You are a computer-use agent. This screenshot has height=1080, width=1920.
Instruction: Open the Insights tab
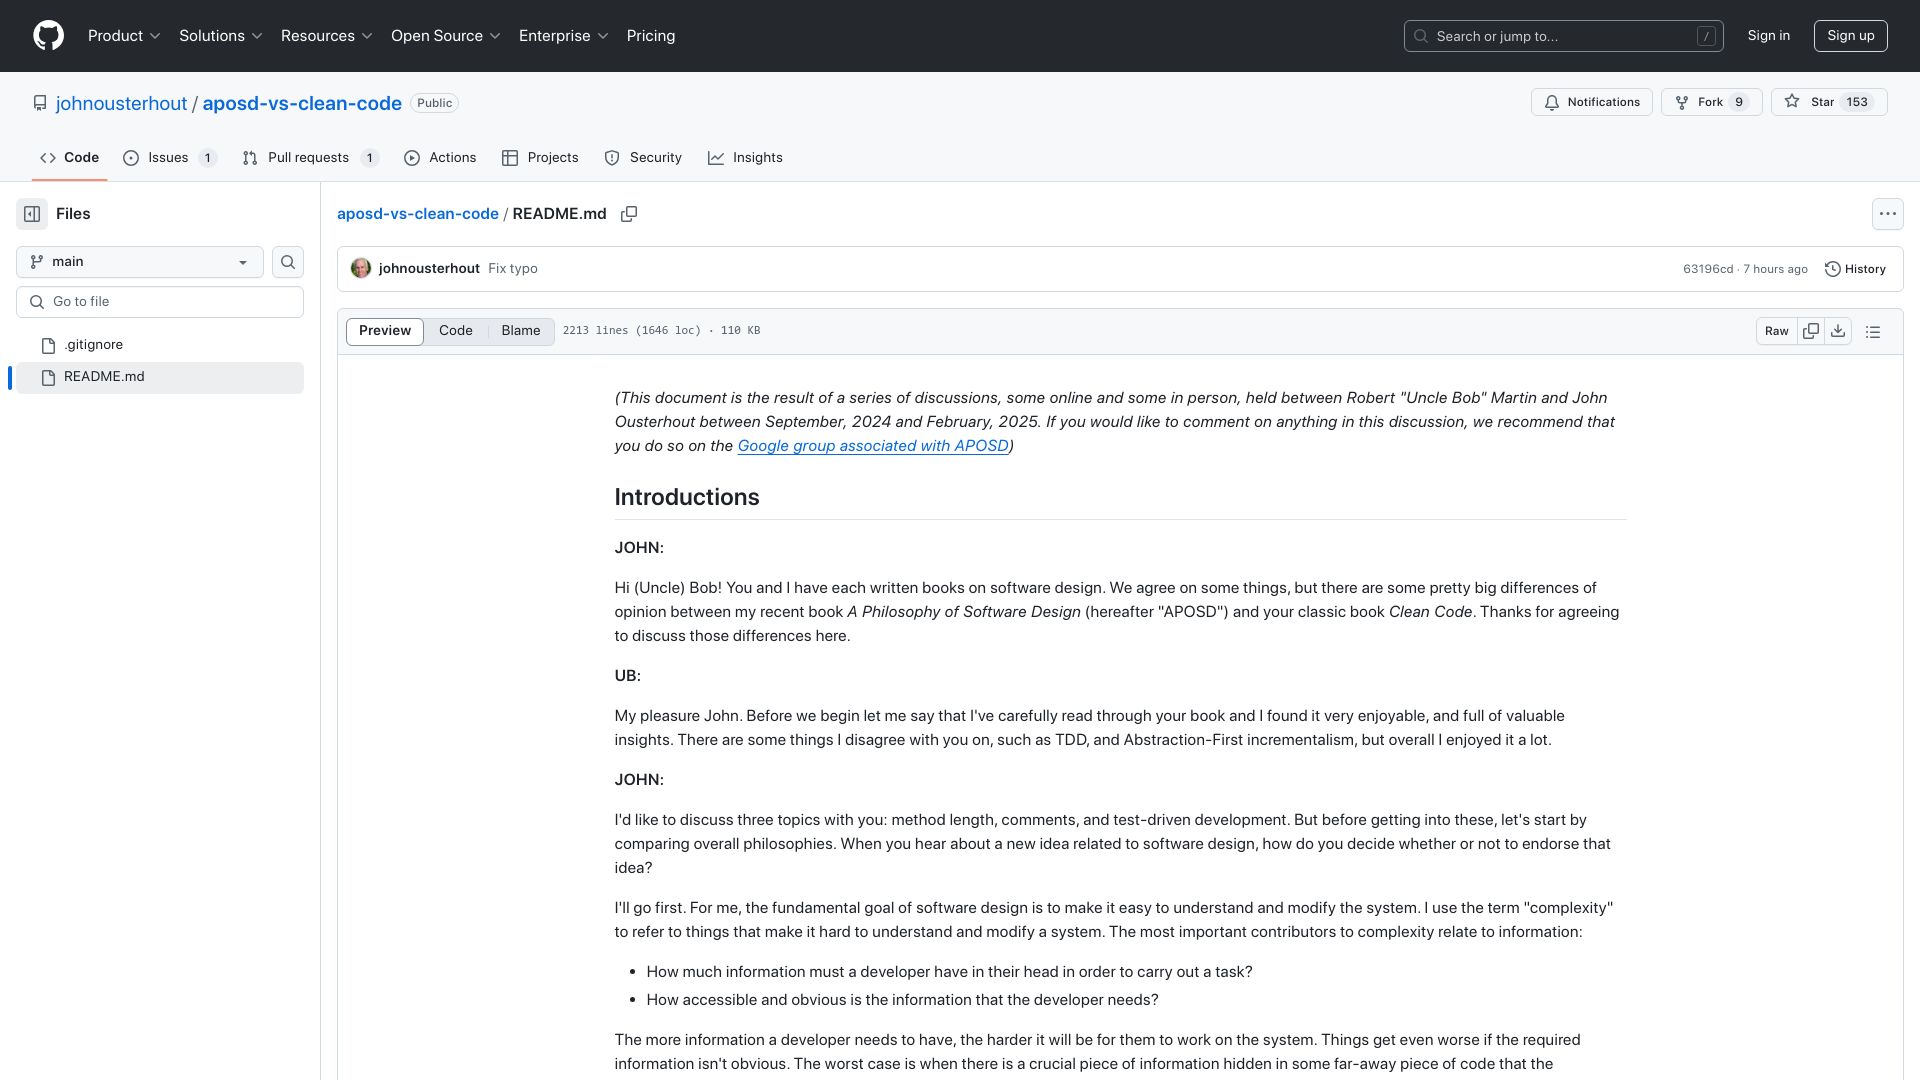745,158
